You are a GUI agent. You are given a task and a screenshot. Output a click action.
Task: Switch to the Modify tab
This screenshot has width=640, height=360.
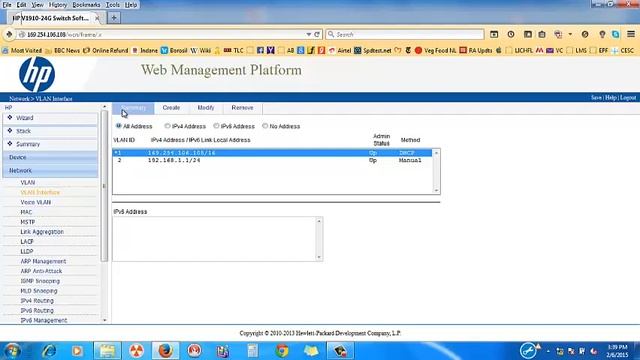[206, 108]
